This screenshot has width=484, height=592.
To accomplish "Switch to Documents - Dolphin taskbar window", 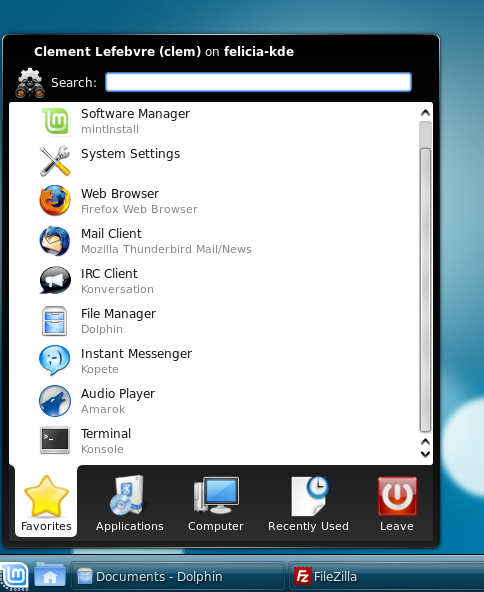I will 177,577.
